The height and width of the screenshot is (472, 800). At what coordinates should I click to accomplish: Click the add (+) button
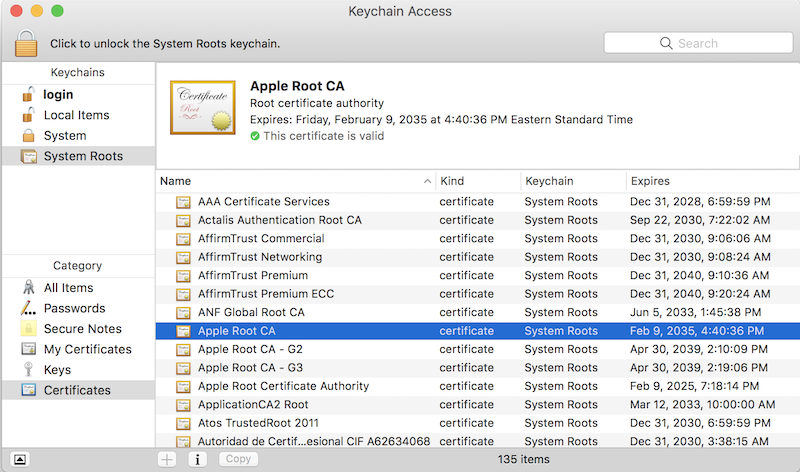coord(167,459)
